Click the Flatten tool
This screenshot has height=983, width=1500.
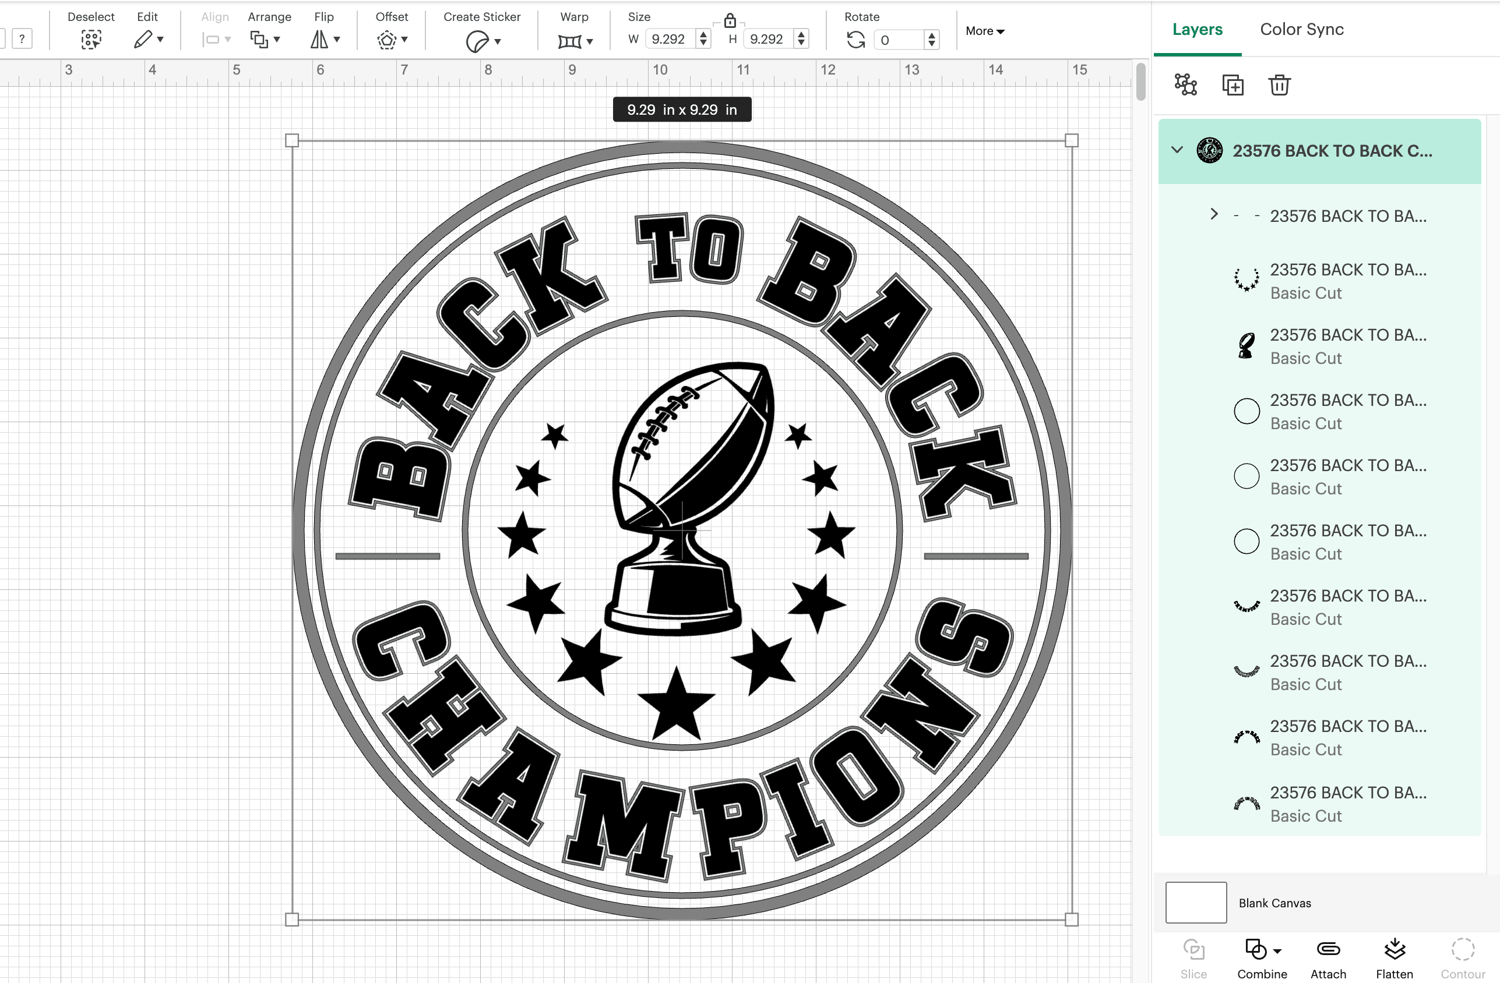coord(1394,958)
